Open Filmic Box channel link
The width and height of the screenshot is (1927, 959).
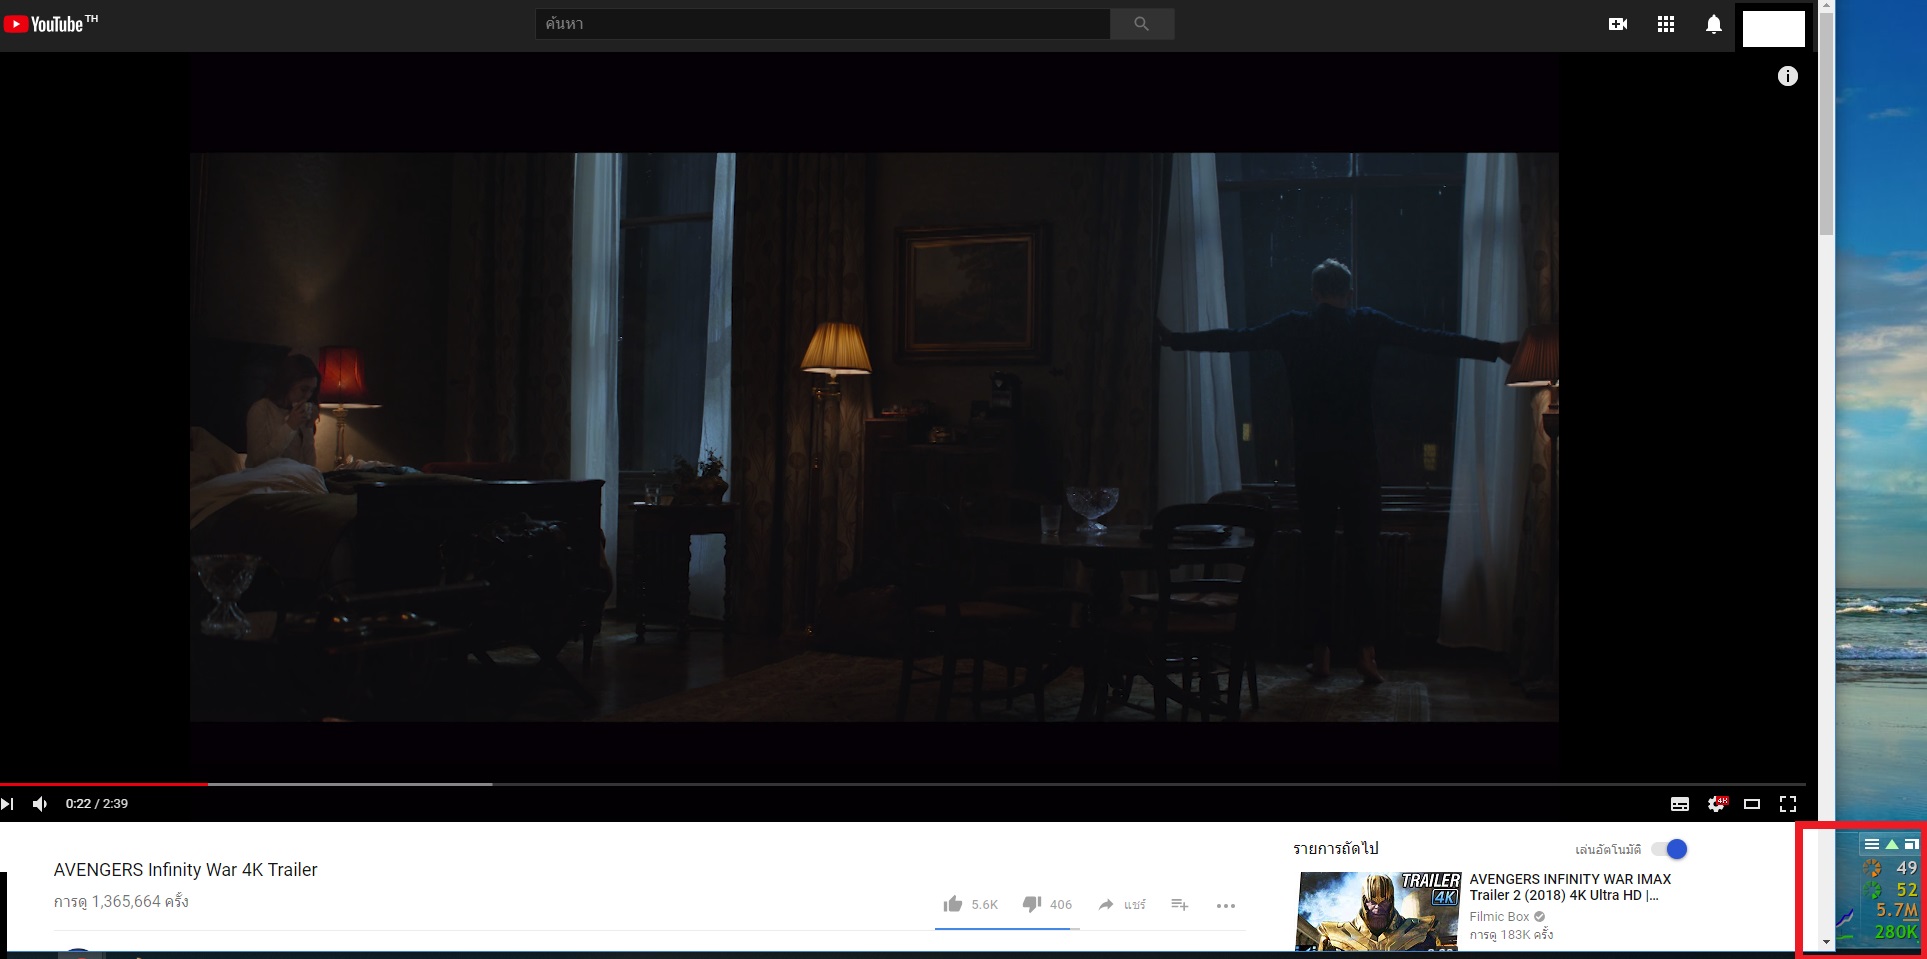click(1500, 916)
